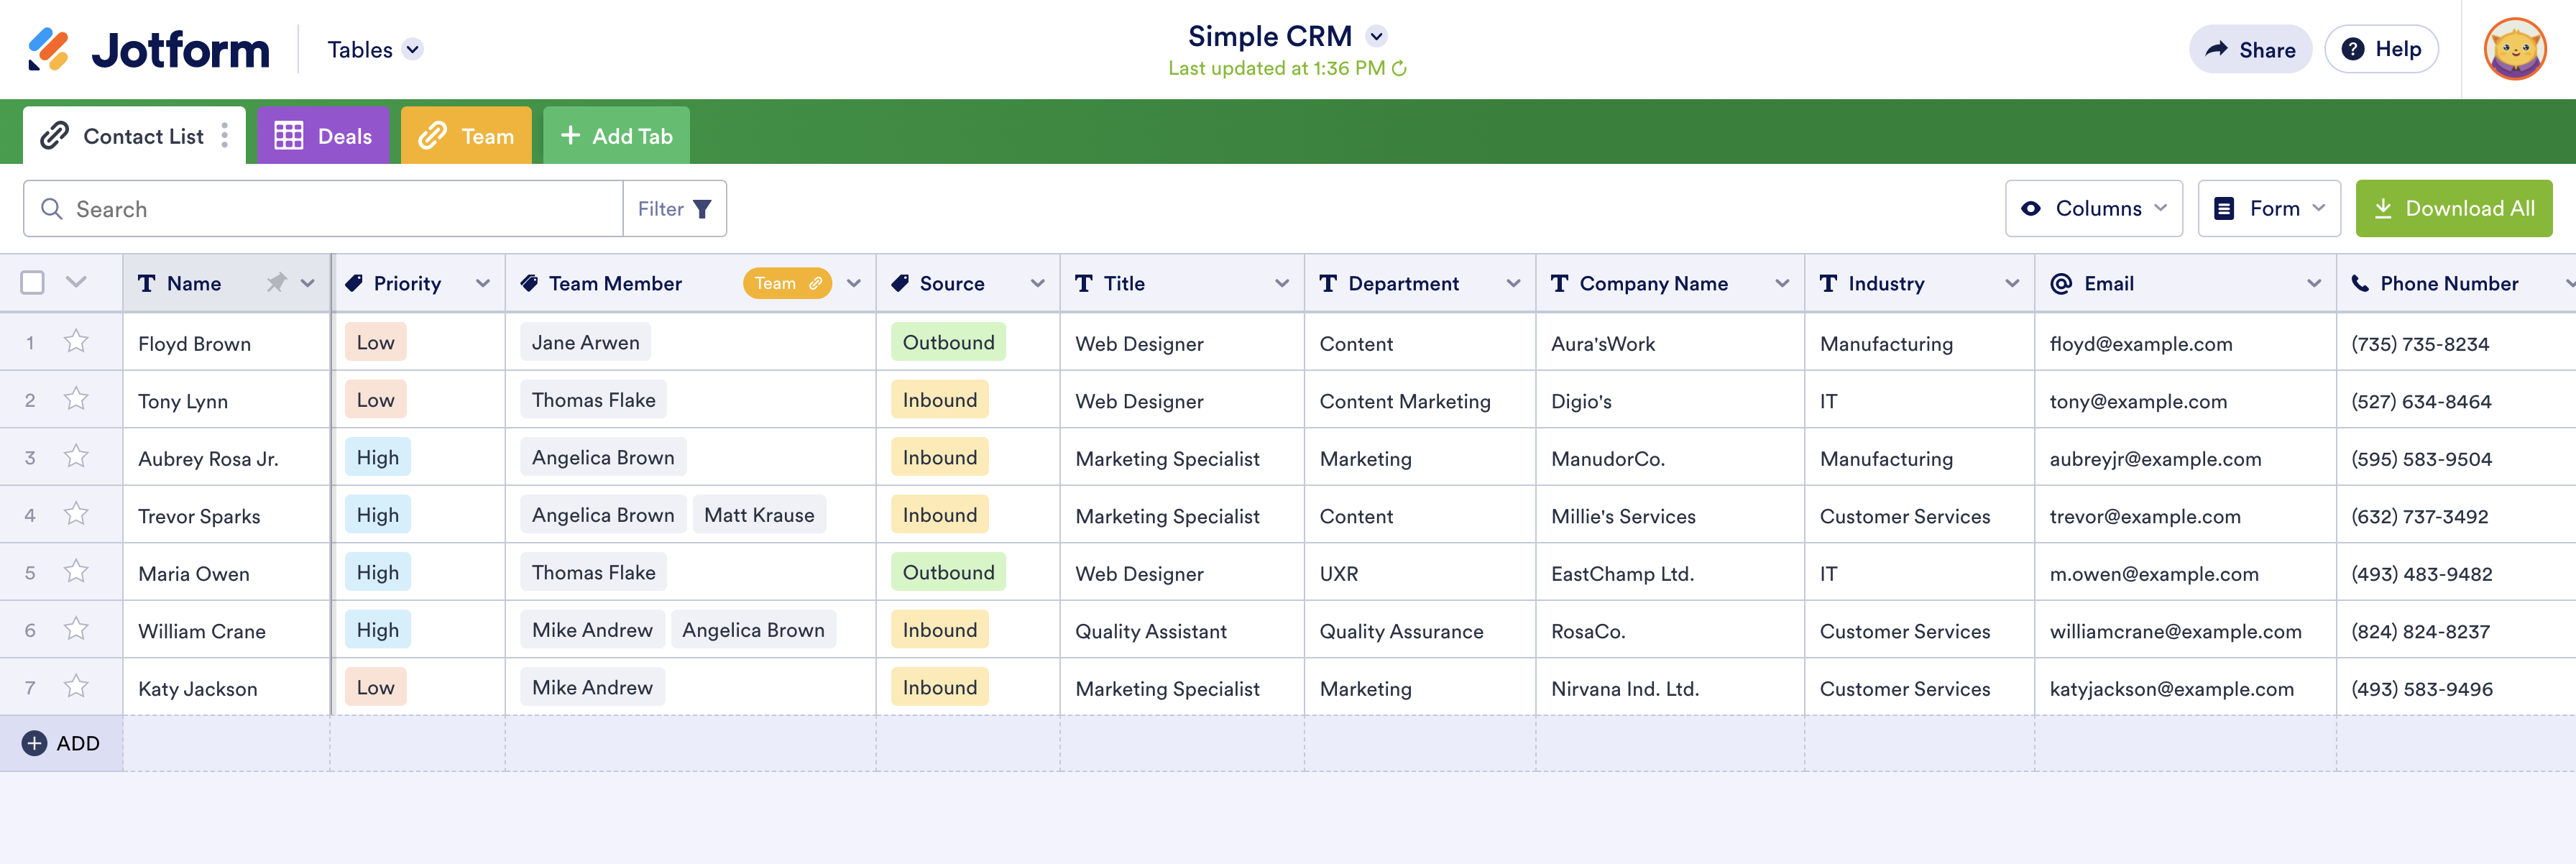Open the Team tab
This screenshot has height=864, width=2576.
coord(466,136)
